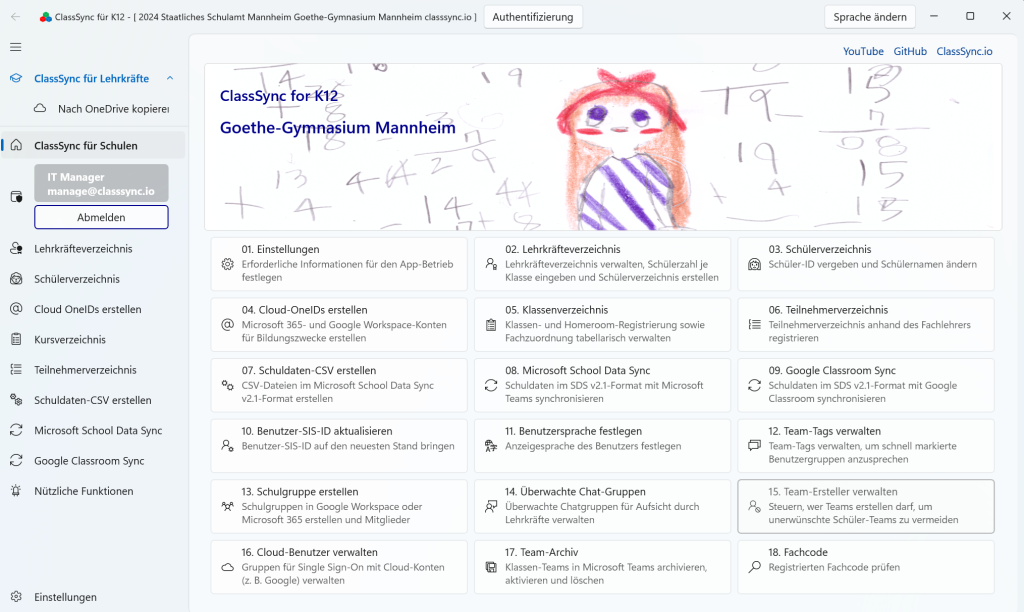Click the chat icon on Team-Tags verwalten tile
The height and width of the screenshot is (612, 1024).
click(x=754, y=446)
